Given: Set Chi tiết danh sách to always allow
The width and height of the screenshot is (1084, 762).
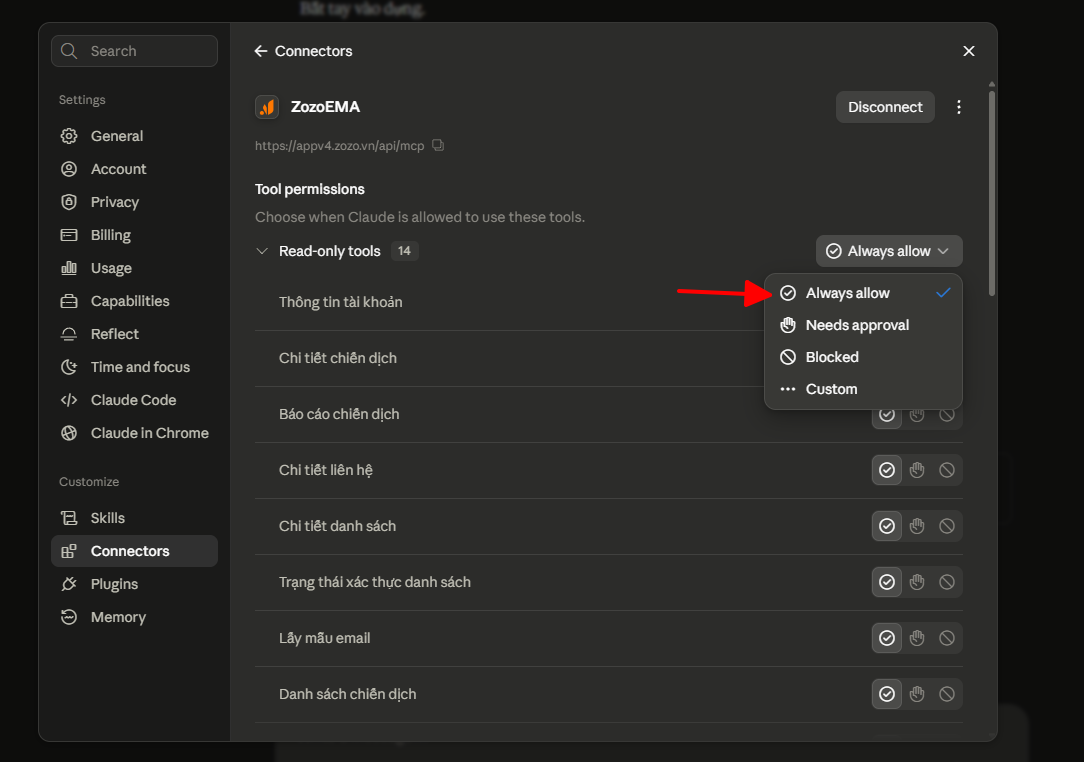Looking at the screenshot, I should click(x=887, y=526).
